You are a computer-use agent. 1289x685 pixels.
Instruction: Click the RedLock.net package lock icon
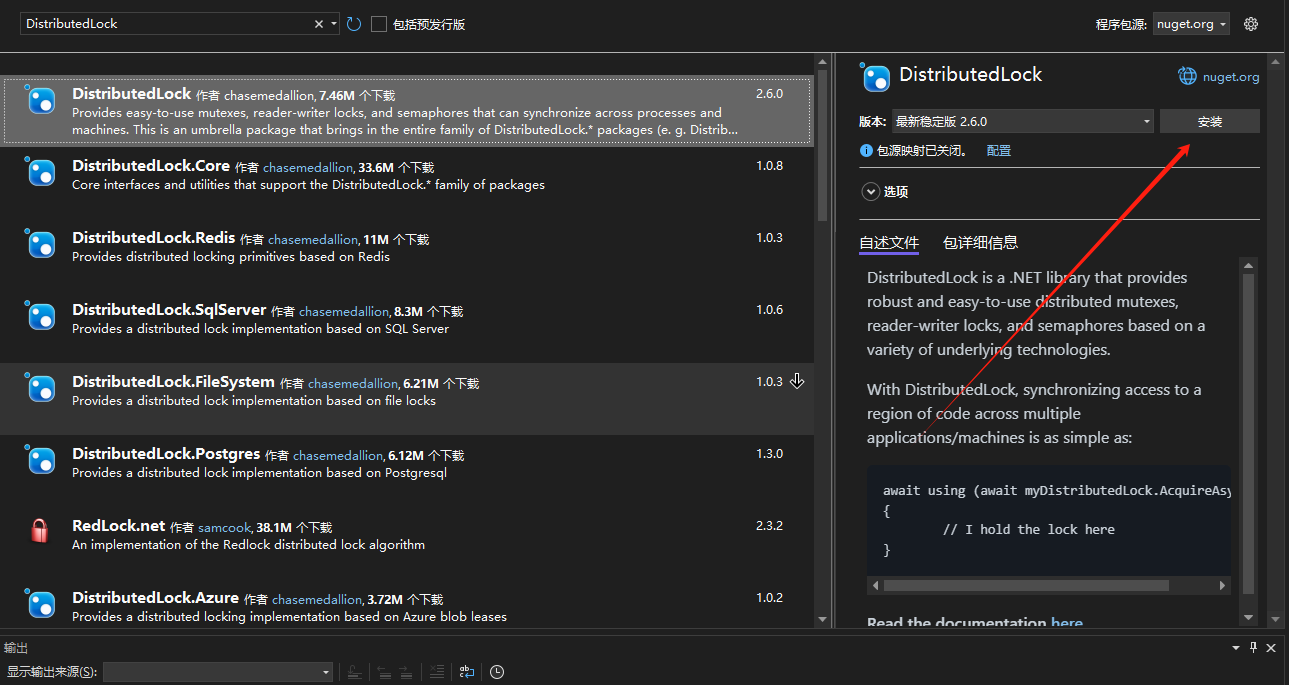(40, 531)
